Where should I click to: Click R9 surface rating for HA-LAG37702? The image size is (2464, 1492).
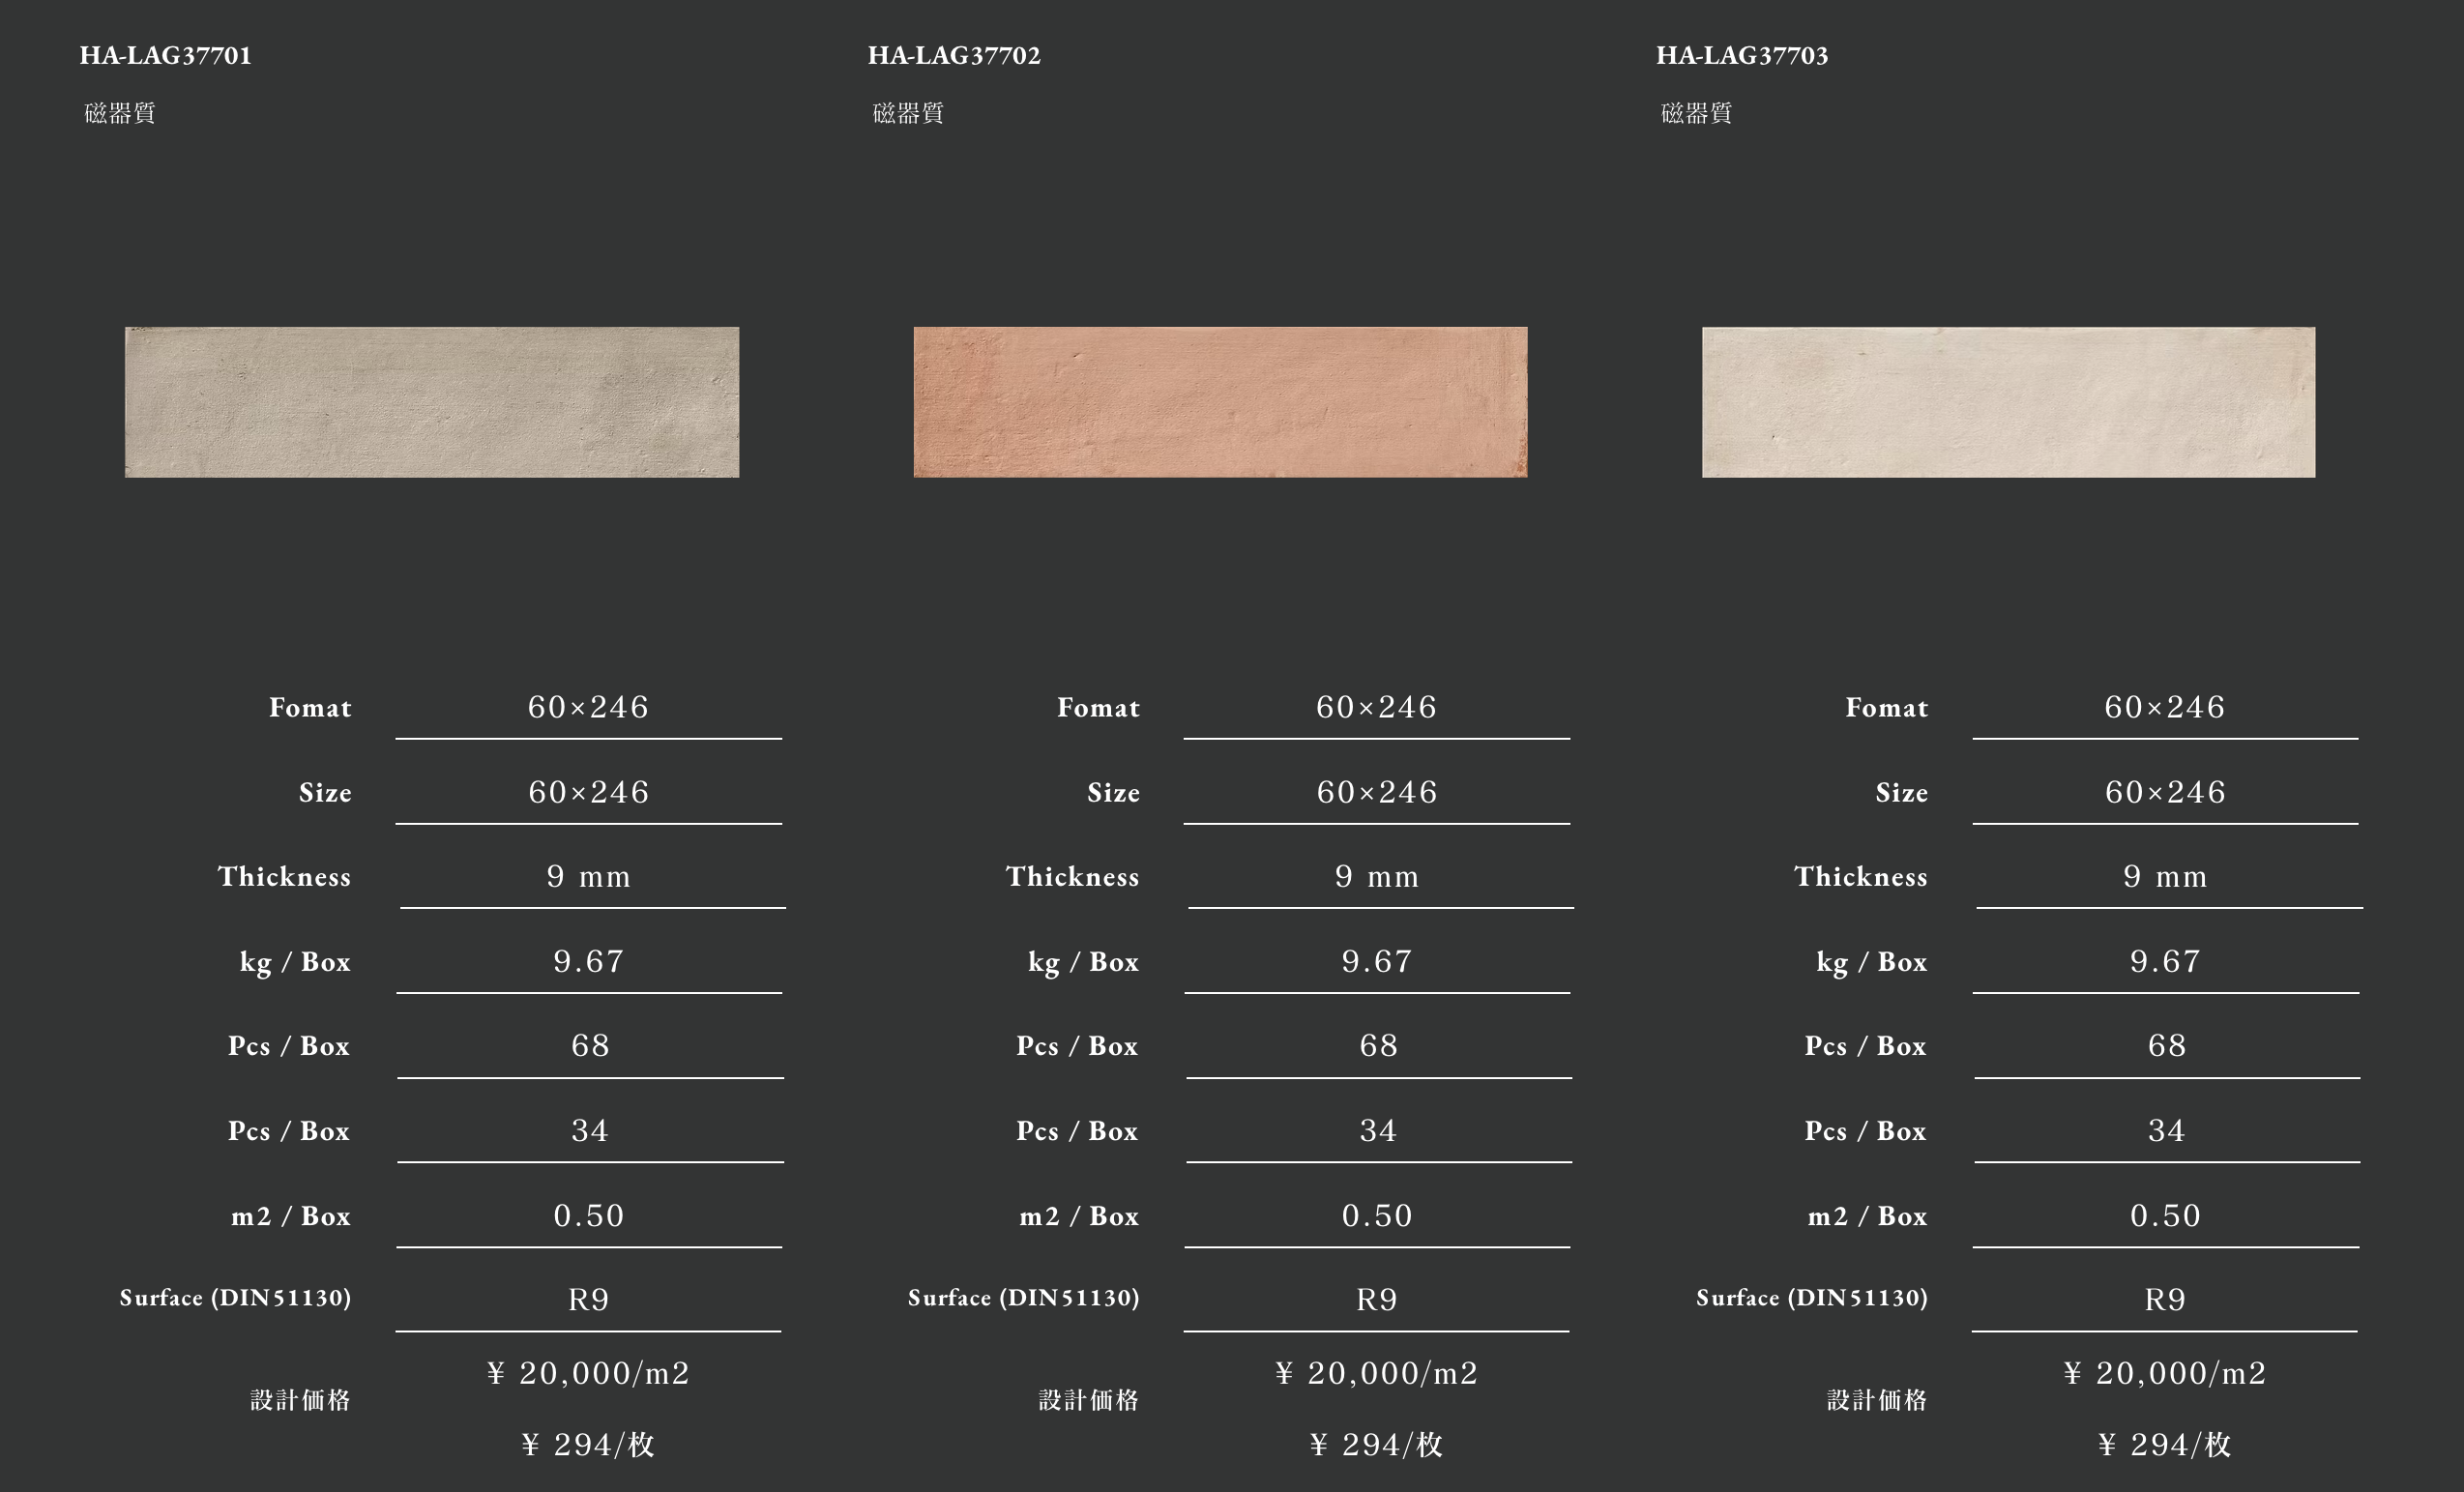[x=1377, y=1300]
